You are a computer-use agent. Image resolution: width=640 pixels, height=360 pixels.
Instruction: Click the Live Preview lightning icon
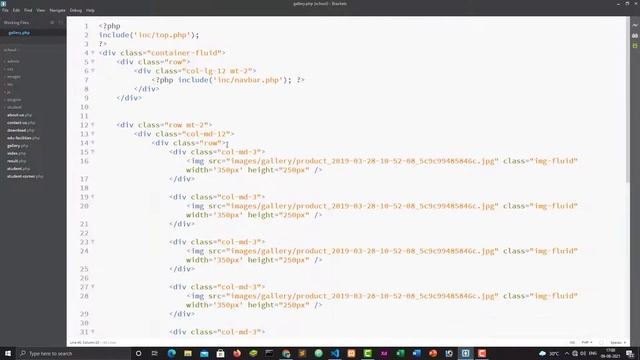(x=635, y=25)
